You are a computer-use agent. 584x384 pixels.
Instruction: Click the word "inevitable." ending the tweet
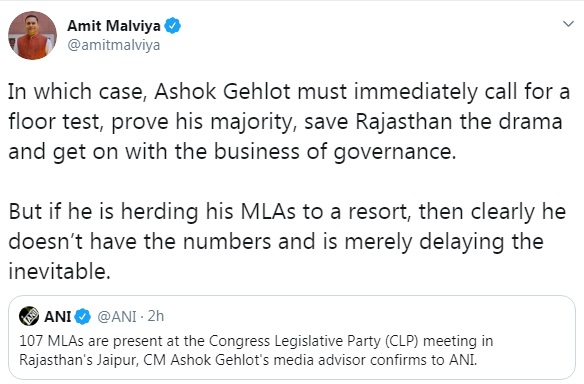pyautogui.click(x=60, y=271)
